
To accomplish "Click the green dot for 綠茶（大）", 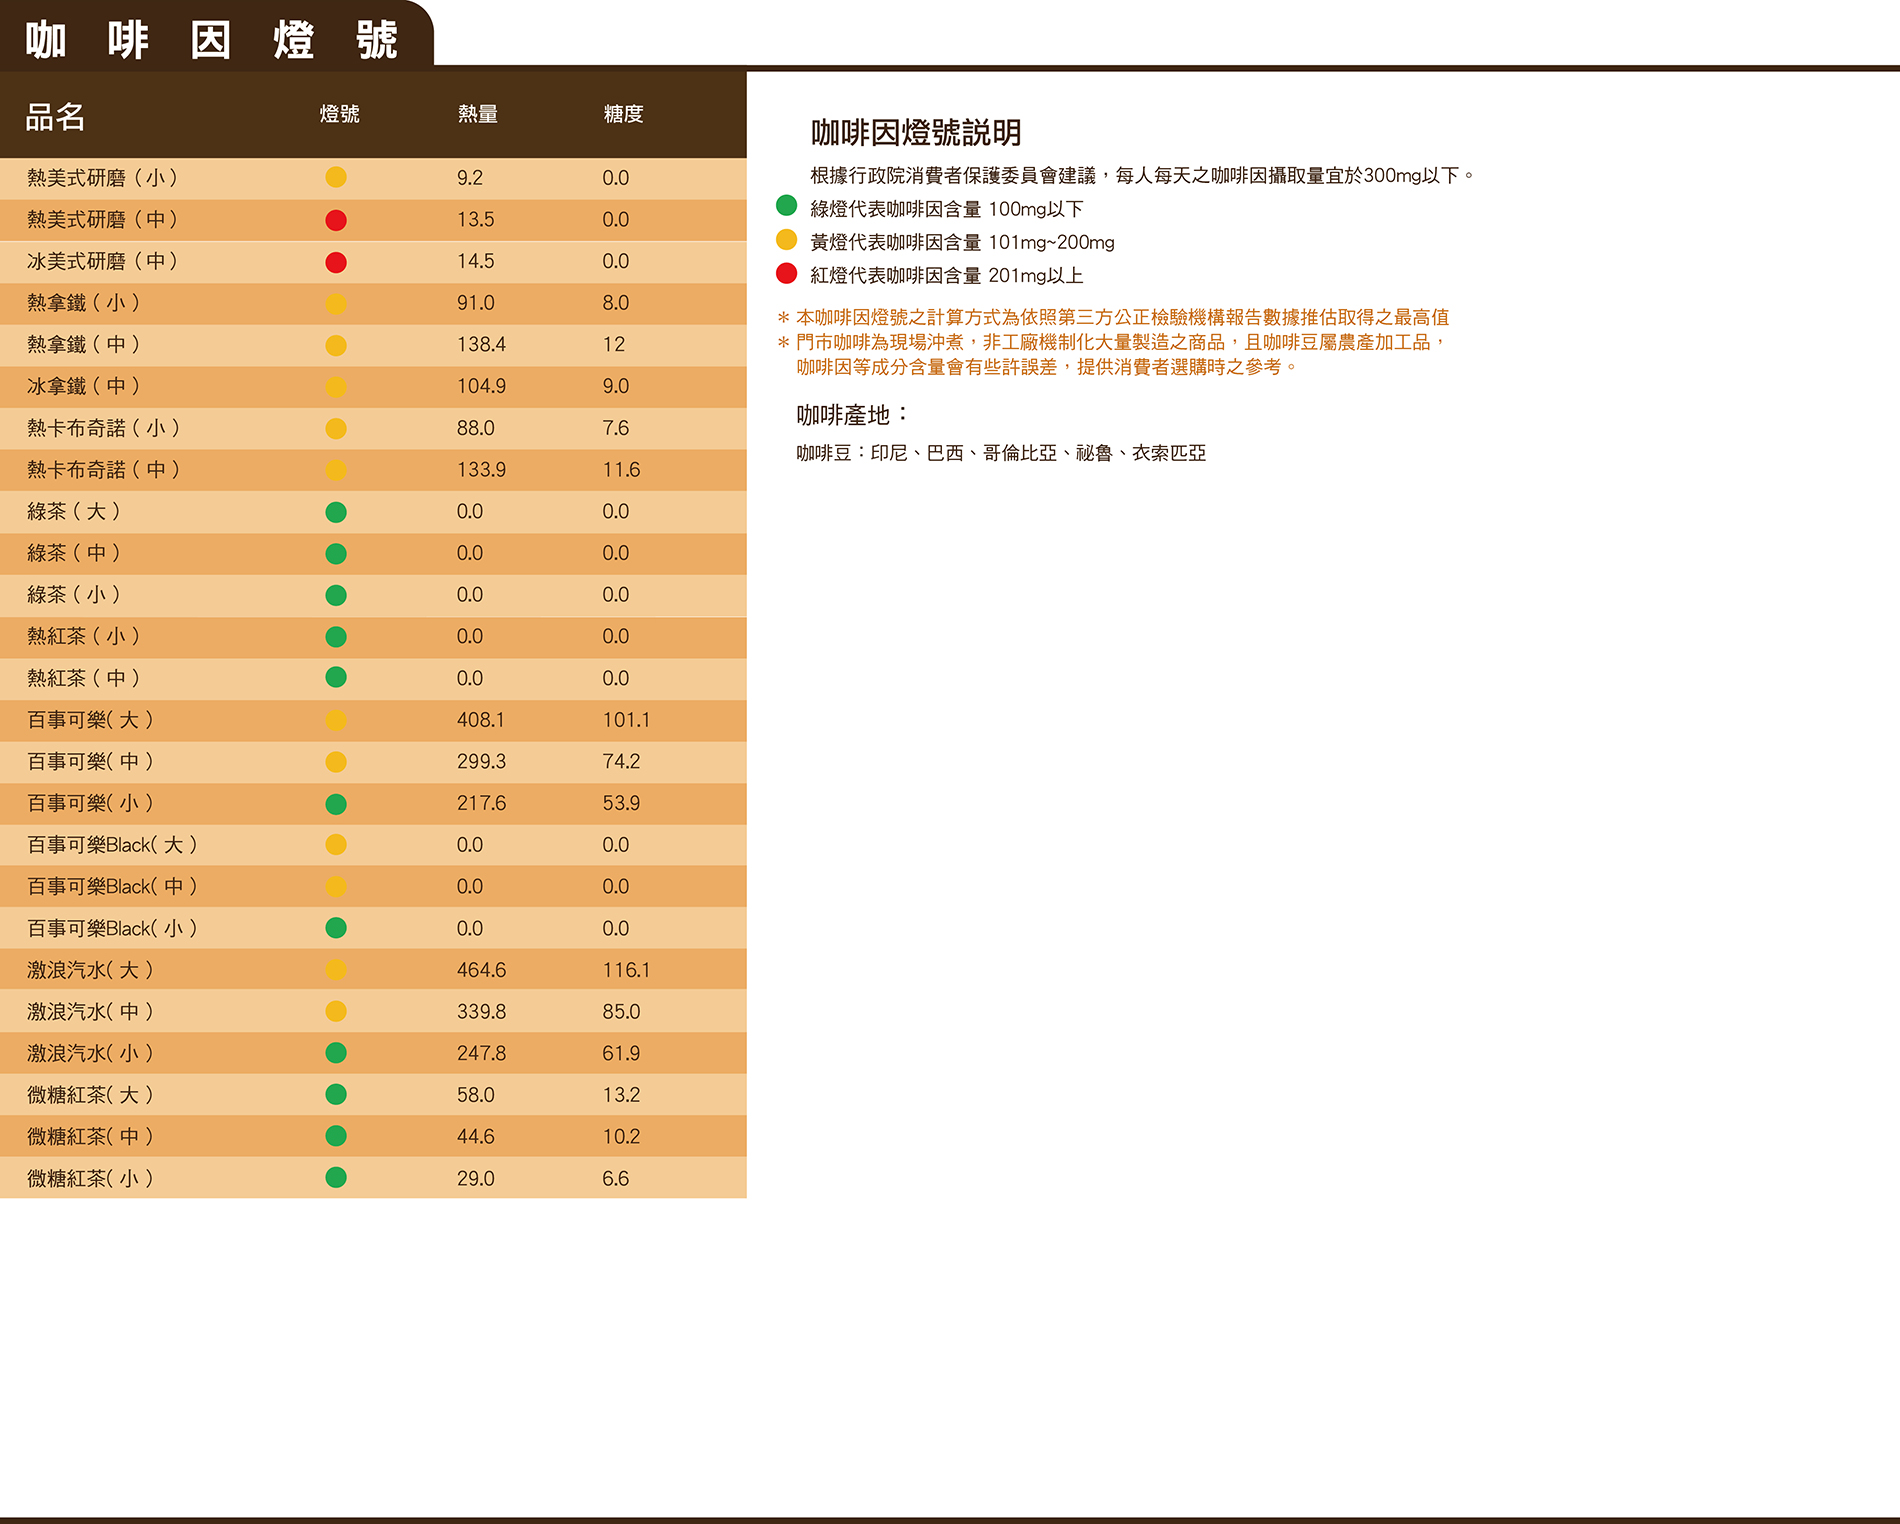I will click(336, 512).
